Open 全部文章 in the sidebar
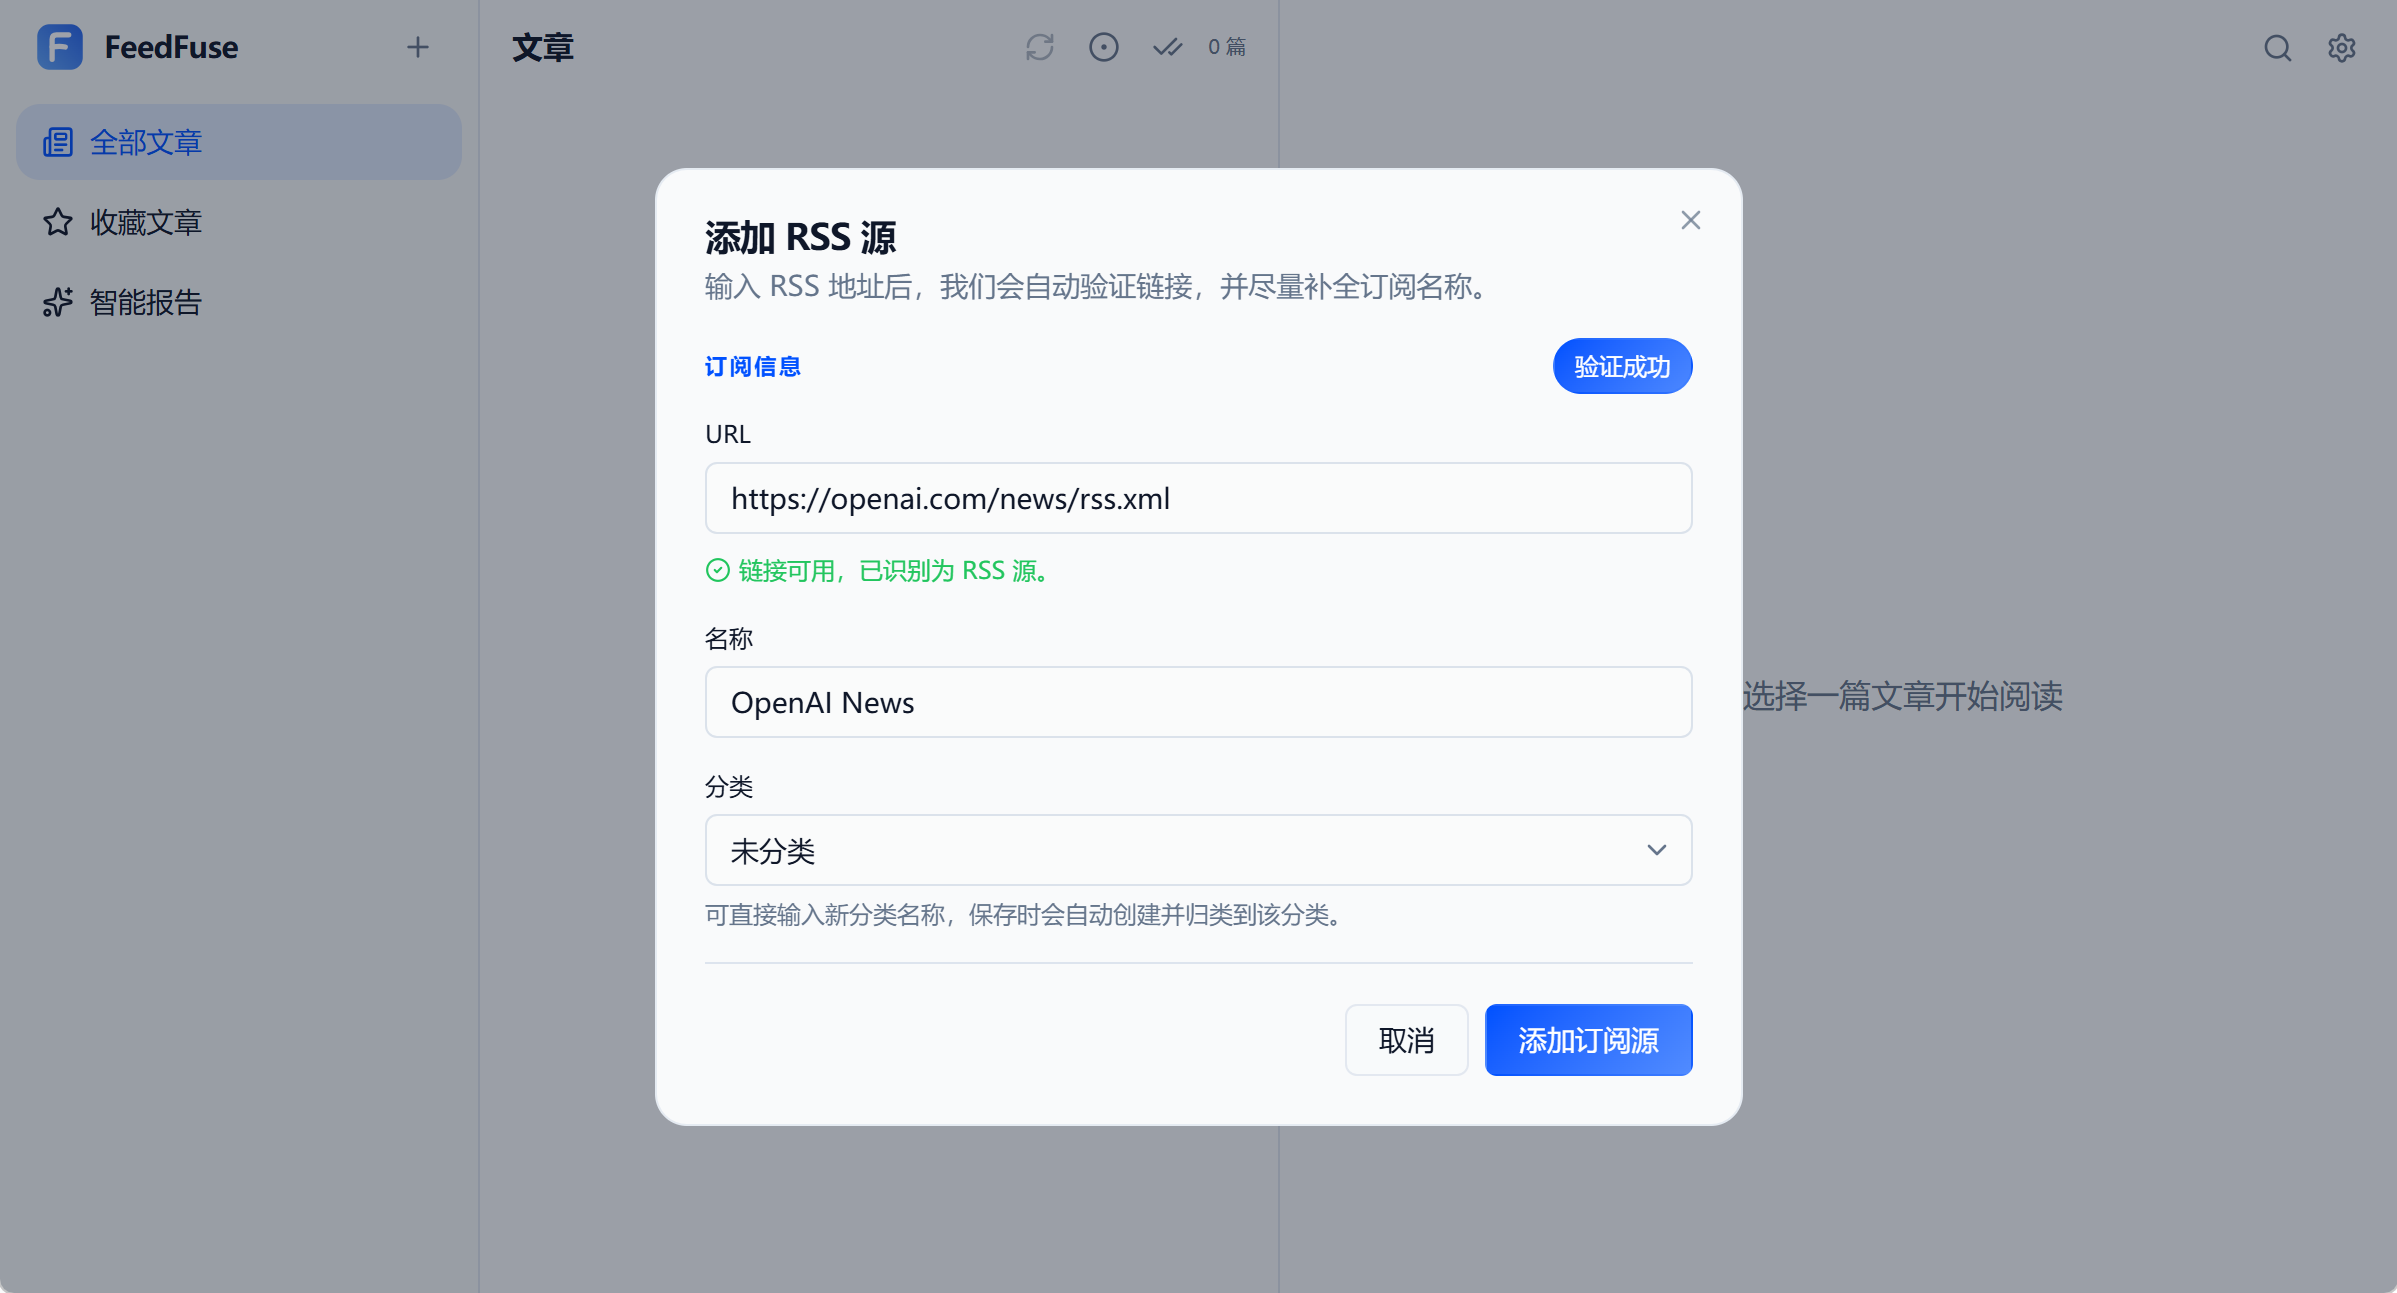2397x1293 pixels. [x=239, y=142]
